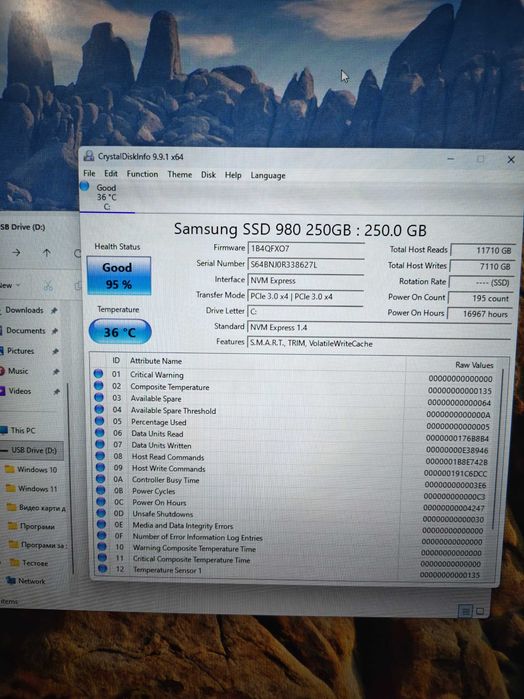Click the CrystalDiskInfo title bar app icon
Image resolution: width=524 pixels, height=699 pixels.
point(89,156)
